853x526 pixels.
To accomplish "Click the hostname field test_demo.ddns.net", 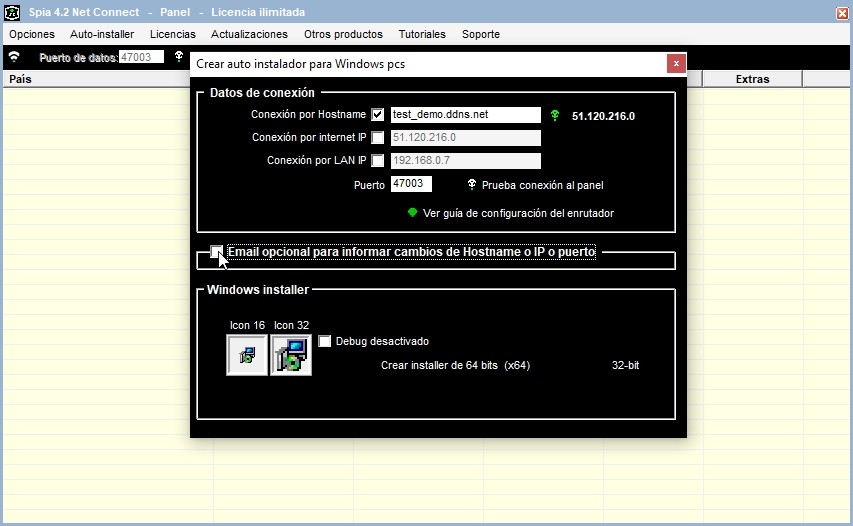I will coord(466,115).
